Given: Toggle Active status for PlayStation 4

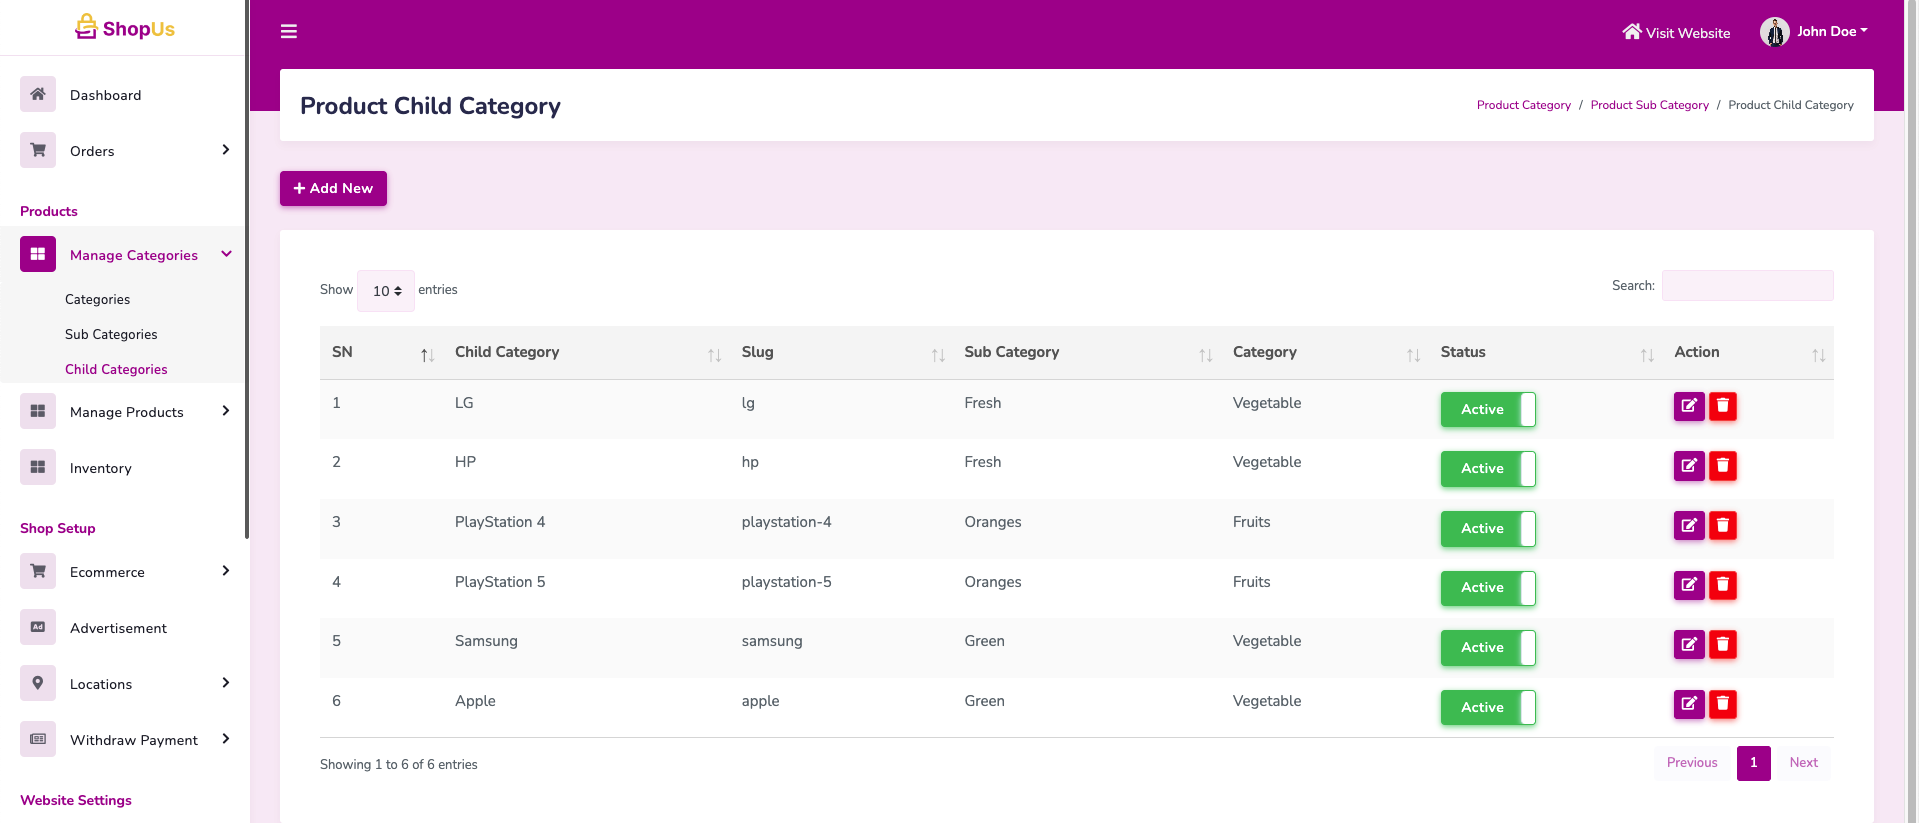Looking at the screenshot, I should tap(1487, 529).
